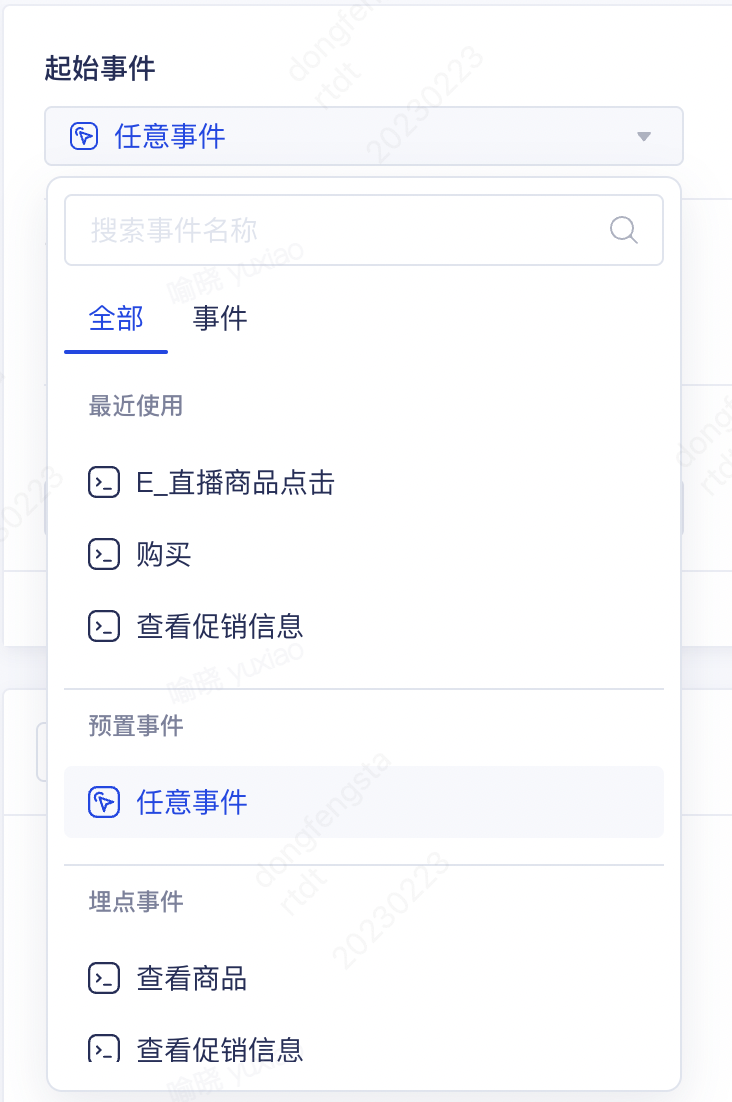Choose the 任意事件 preset event row
This screenshot has height=1102, width=732.
[192, 802]
